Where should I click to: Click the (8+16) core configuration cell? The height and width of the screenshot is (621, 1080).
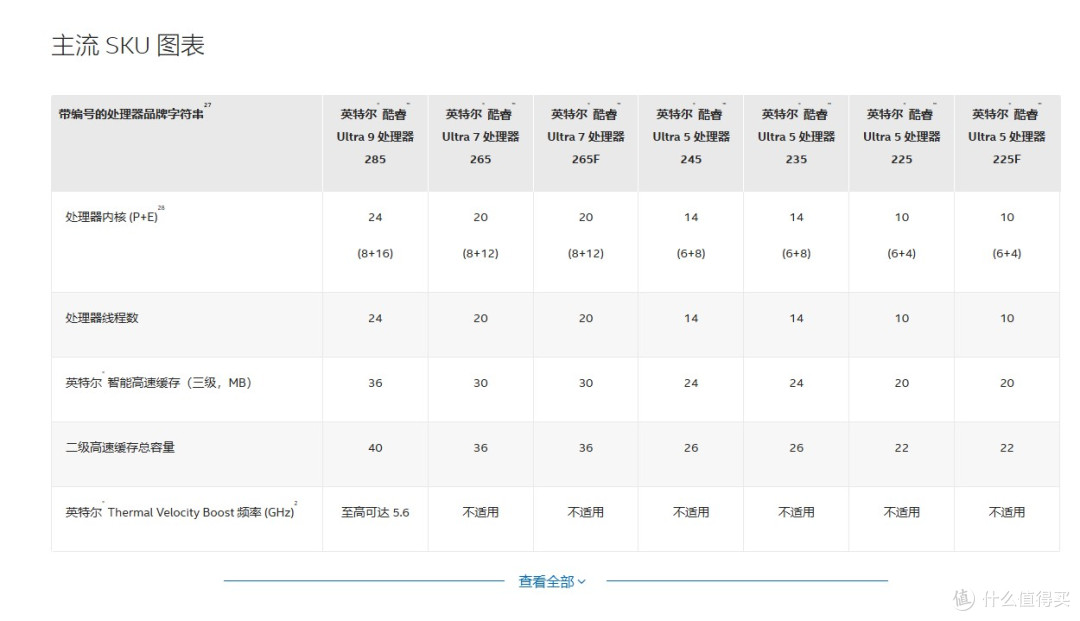pos(375,253)
